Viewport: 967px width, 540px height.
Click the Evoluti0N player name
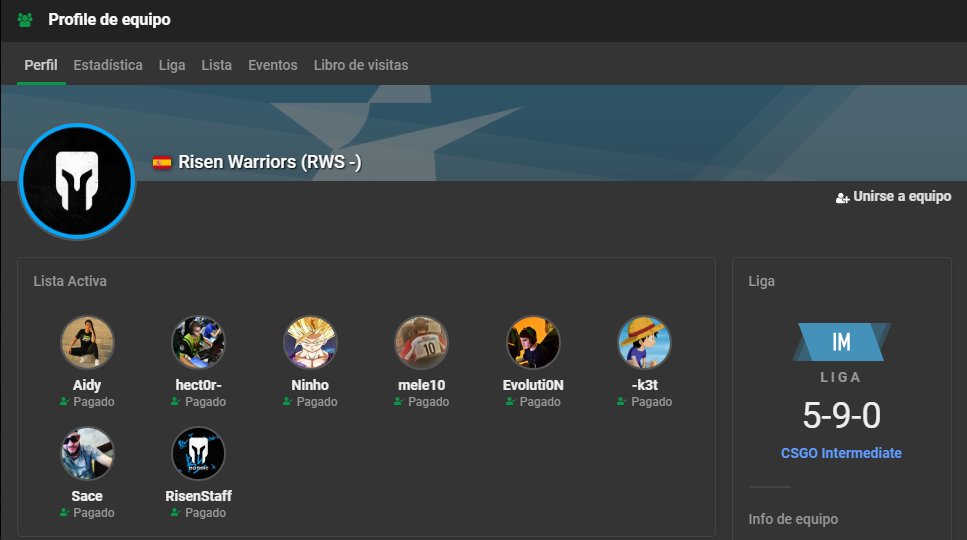pyautogui.click(x=533, y=385)
